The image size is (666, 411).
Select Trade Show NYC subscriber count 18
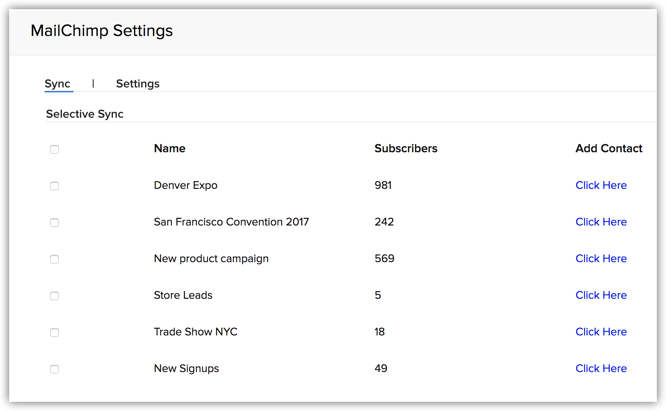coord(379,332)
